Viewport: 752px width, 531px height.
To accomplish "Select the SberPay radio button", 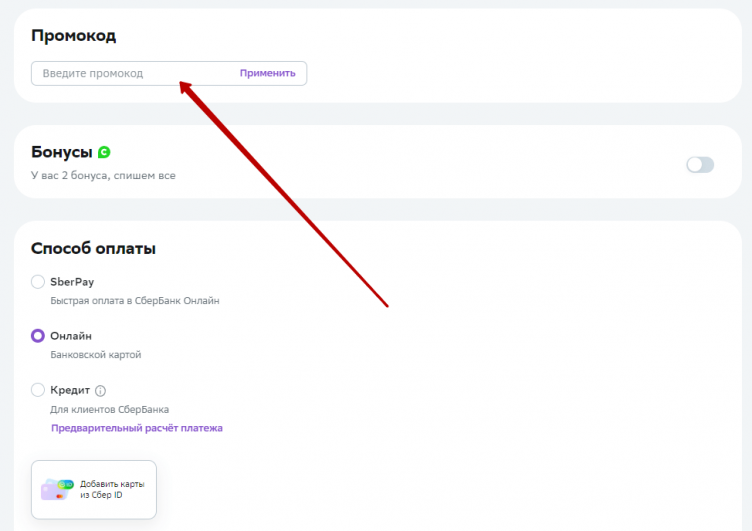I will 38,282.
